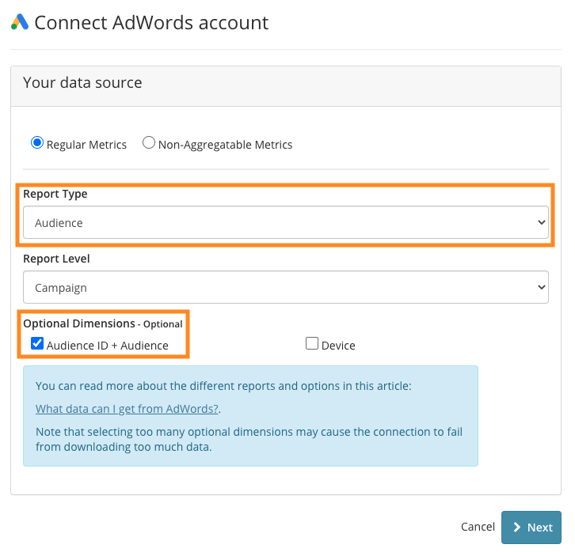Click the Google Ads logo icon

20,22
